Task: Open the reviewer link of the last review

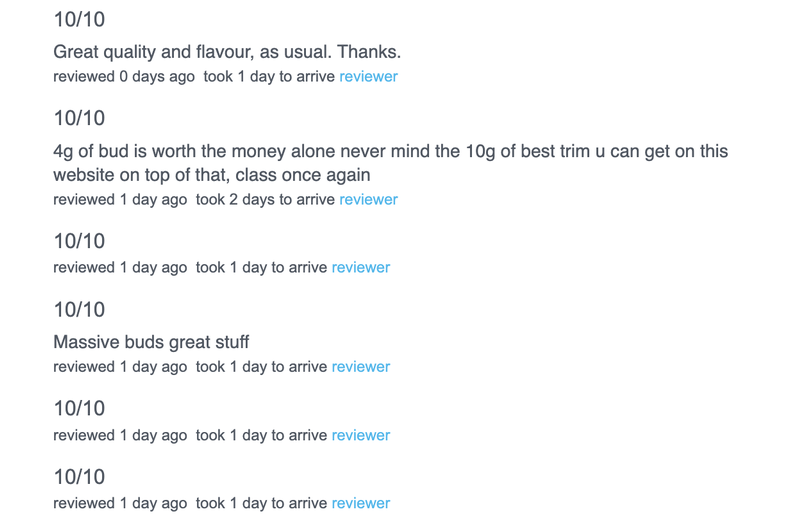Action: [360, 504]
